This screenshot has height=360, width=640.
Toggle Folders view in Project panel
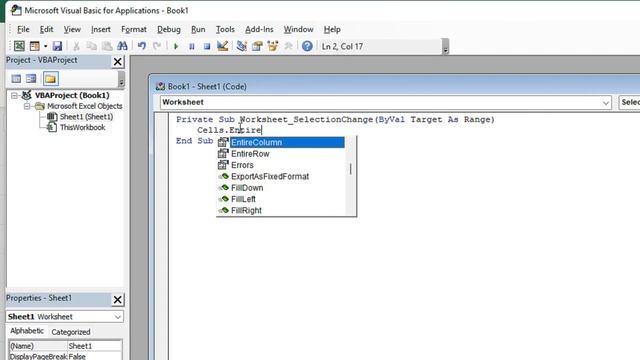click(51, 78)
